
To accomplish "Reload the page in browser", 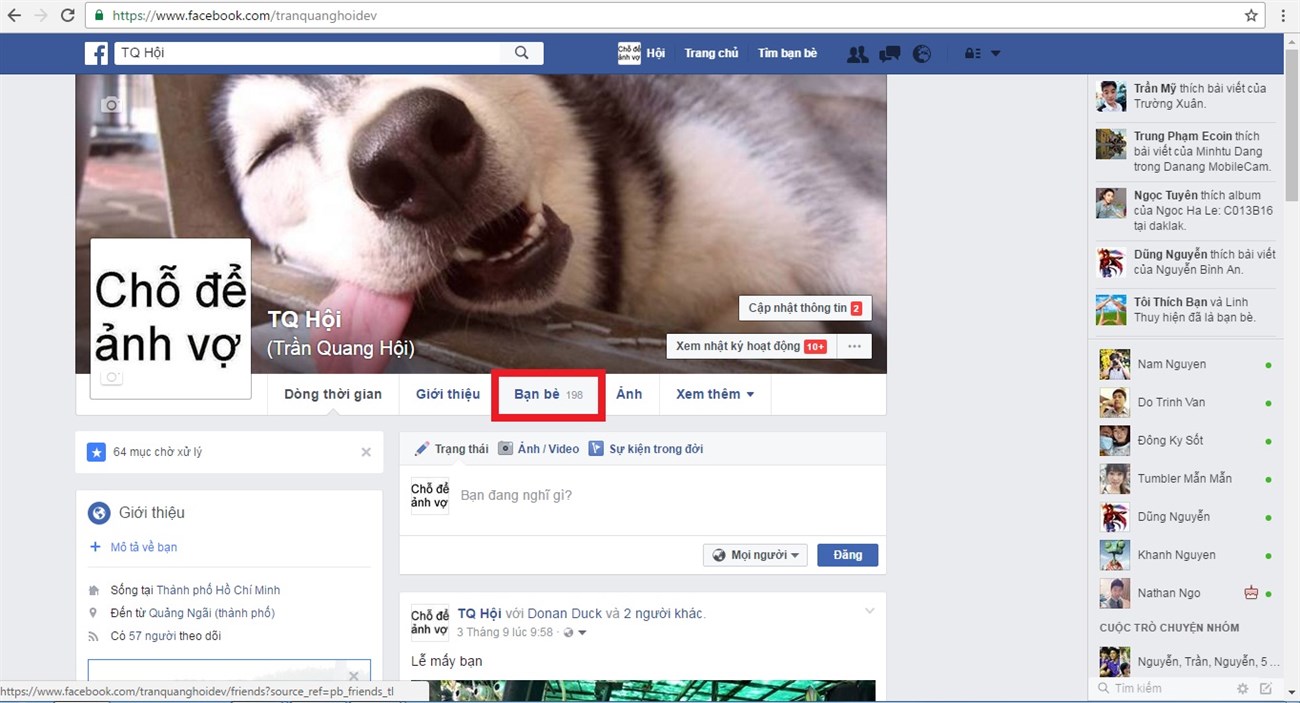I will tap(67, 16).
